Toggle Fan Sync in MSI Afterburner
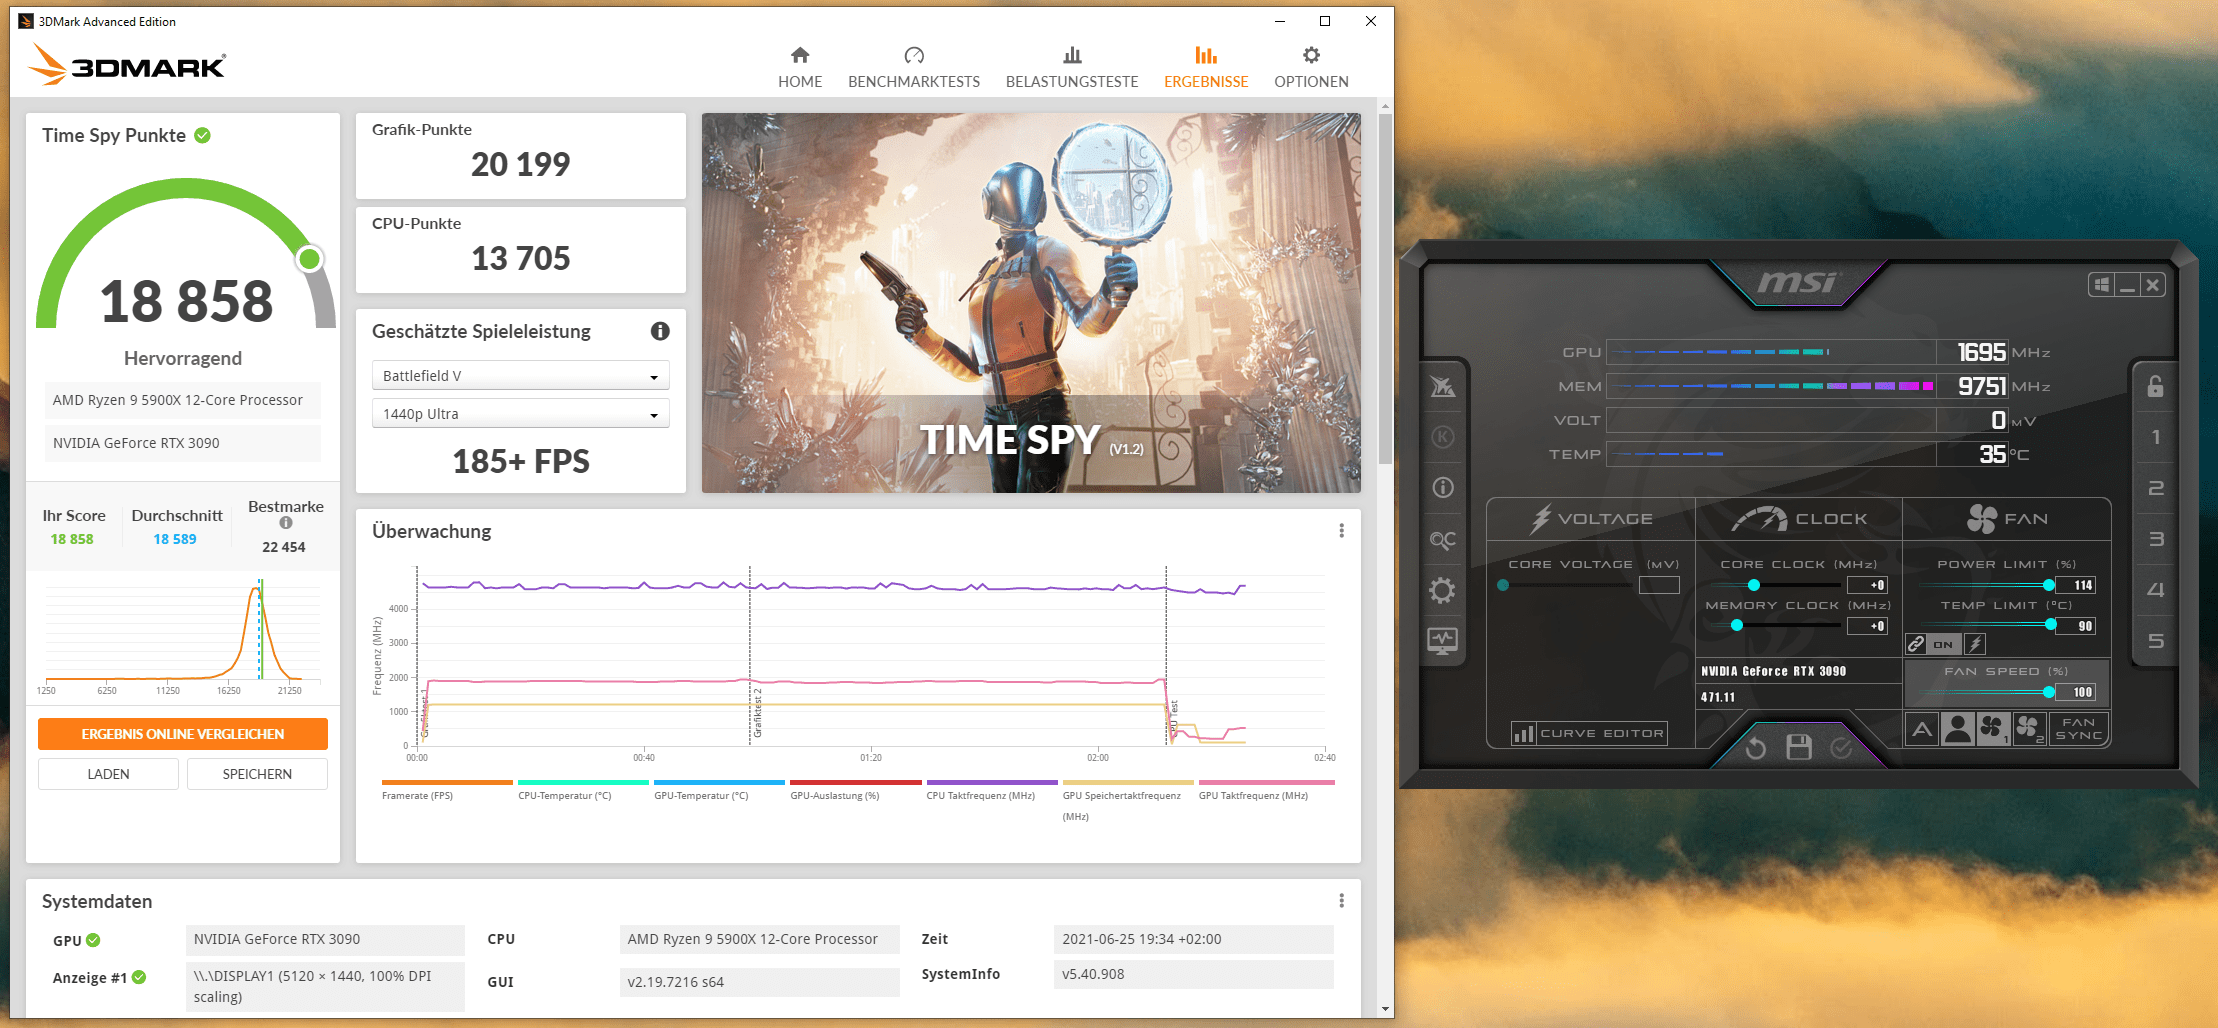The height and width of the screenshot is (1028, 2218). [x=2078, y=729]
